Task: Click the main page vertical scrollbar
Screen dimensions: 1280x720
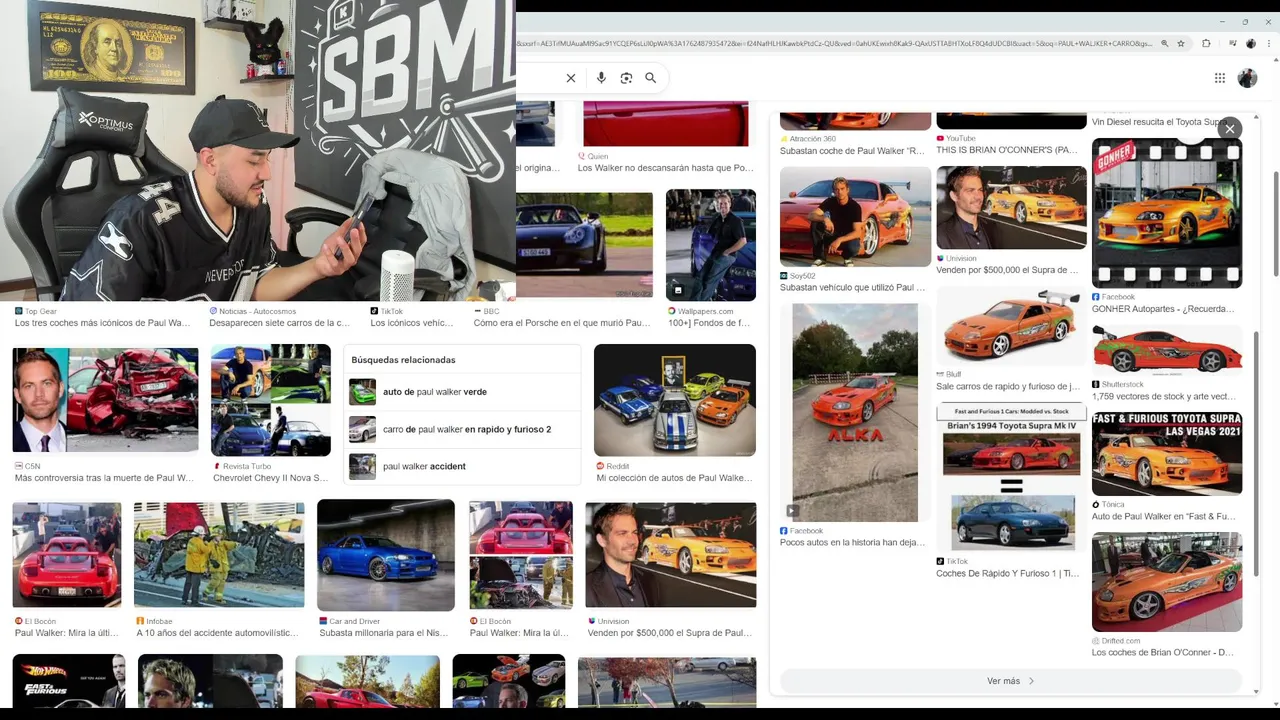Action: pyautogui.click(x=1274, y=223)
